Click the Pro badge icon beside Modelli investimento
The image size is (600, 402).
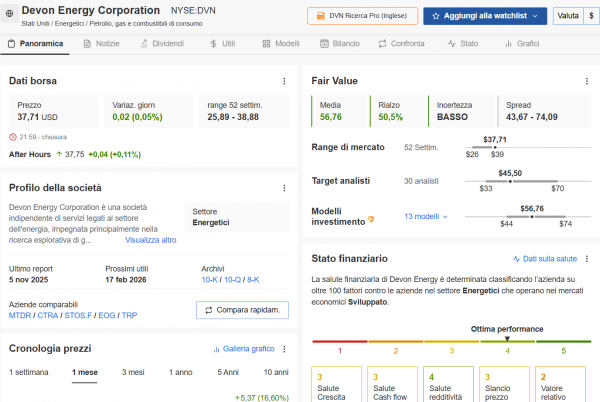372,217
